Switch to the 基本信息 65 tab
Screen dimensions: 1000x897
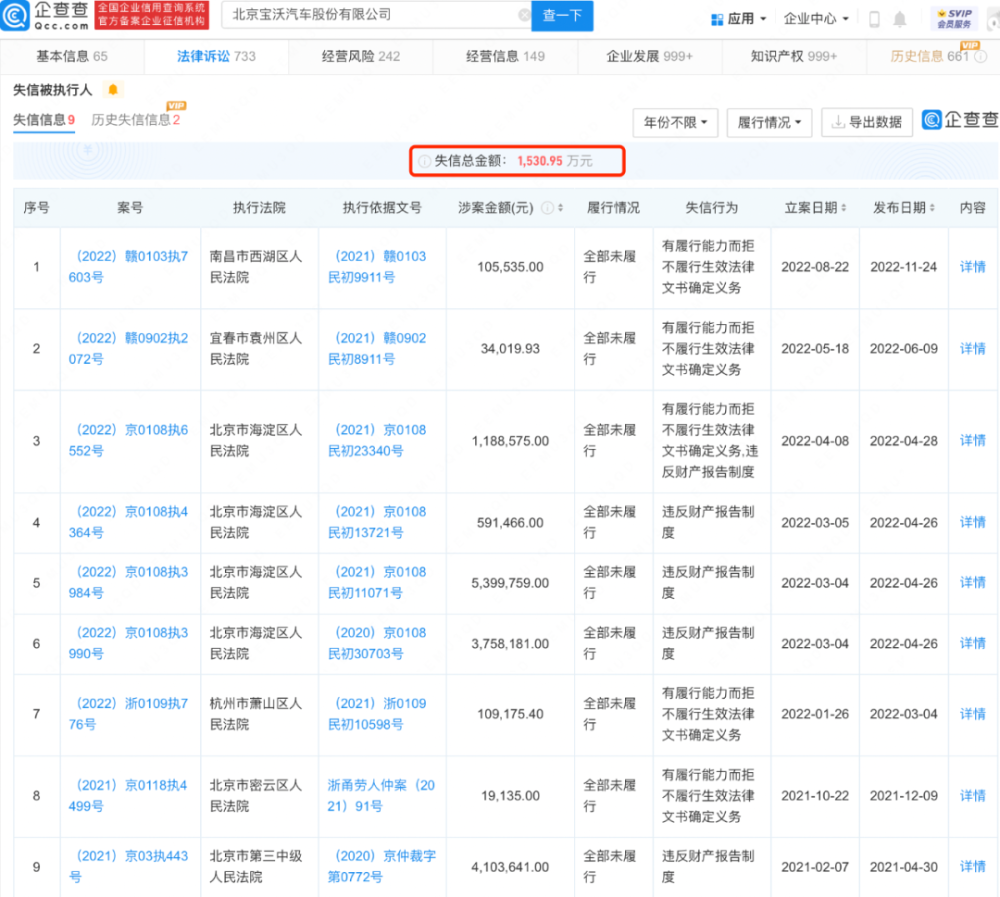[x=71, y=57]
